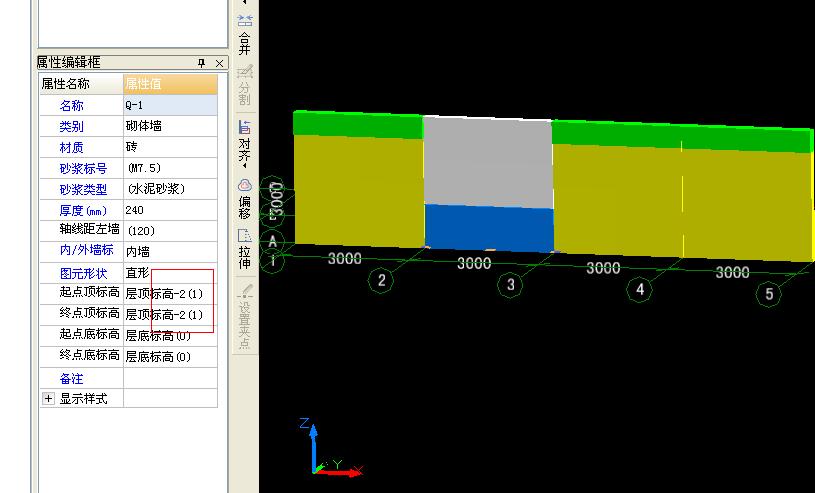
Task: Click the 设置夹点 grip setting tool
Action: coord(245,317)
